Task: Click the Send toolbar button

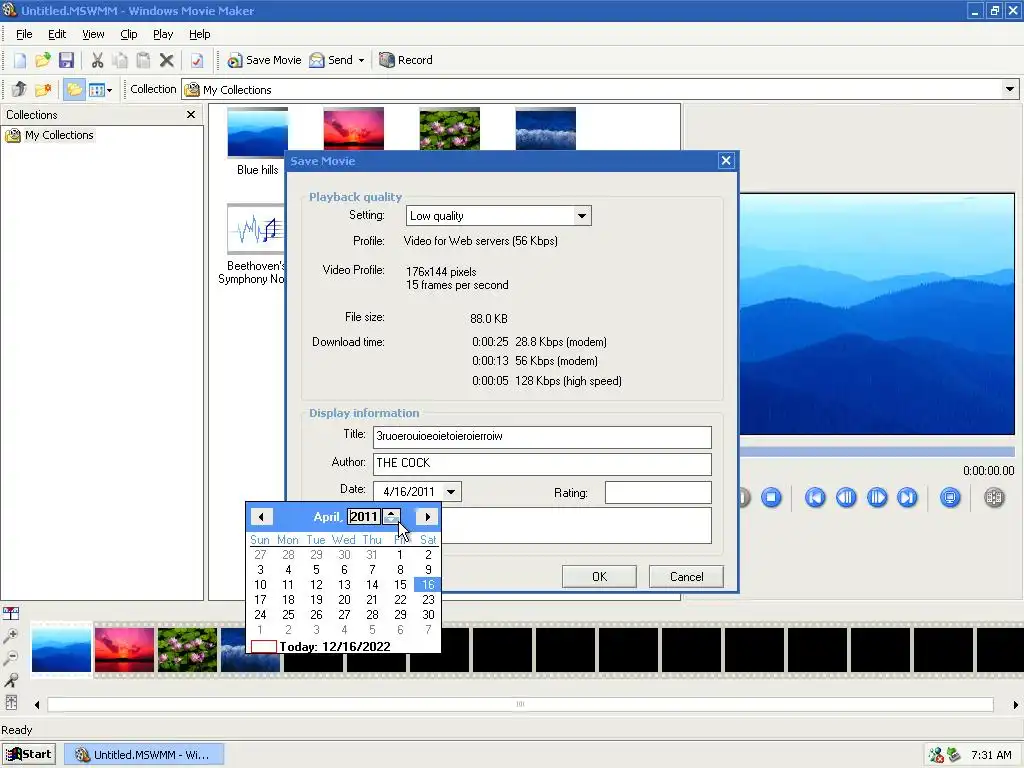Action: tap(331, 60)
